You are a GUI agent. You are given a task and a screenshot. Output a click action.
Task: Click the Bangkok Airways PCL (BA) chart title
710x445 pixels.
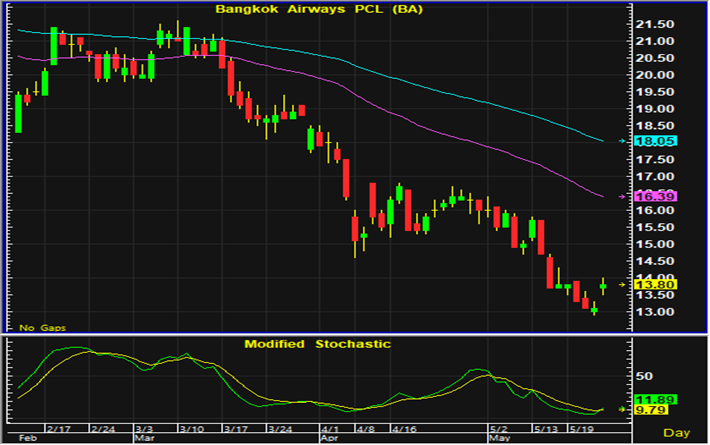coord(319,9)
